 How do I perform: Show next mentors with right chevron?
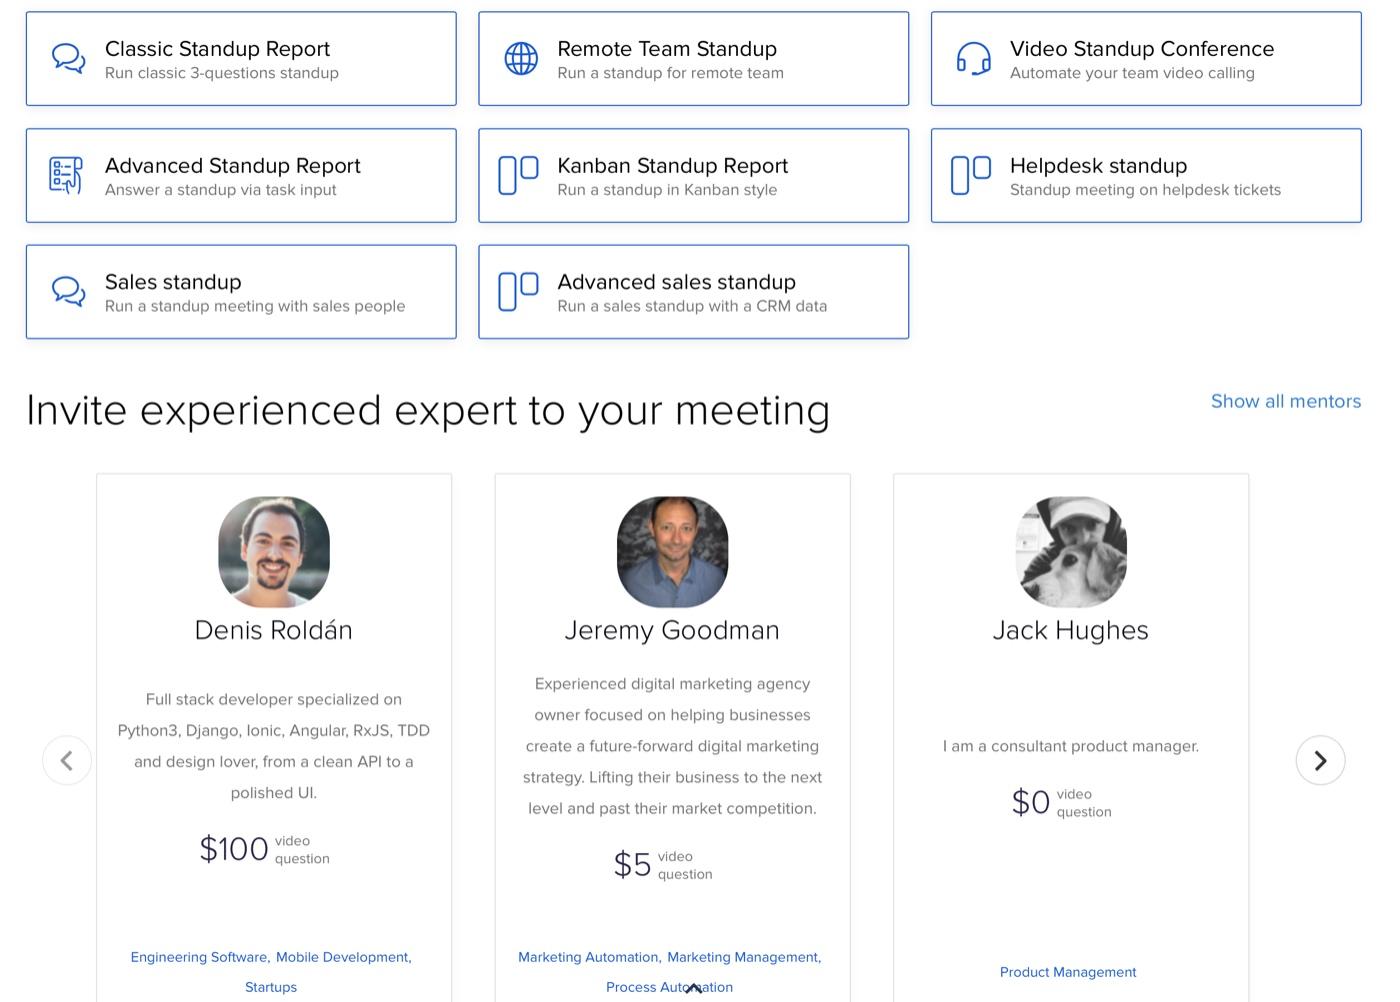coord(1320,761)
